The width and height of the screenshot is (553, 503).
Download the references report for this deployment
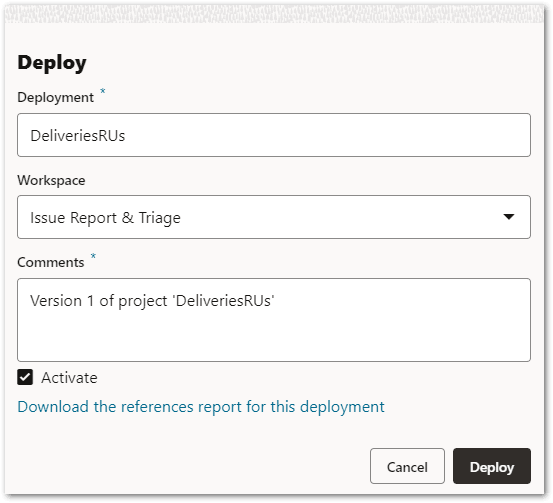[201, 407]
